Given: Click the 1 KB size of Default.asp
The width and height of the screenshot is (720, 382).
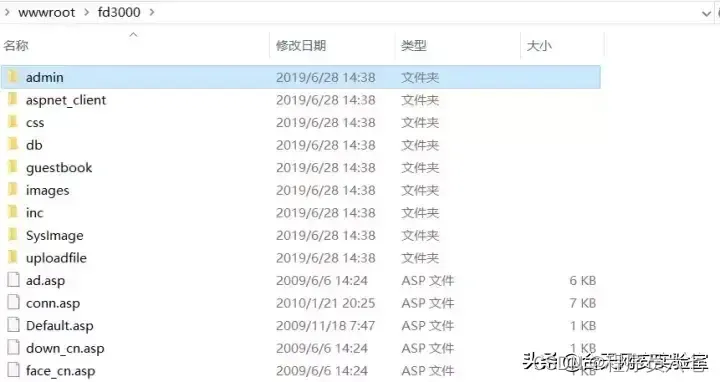Looking at the screenshot, I should (583, 326).
